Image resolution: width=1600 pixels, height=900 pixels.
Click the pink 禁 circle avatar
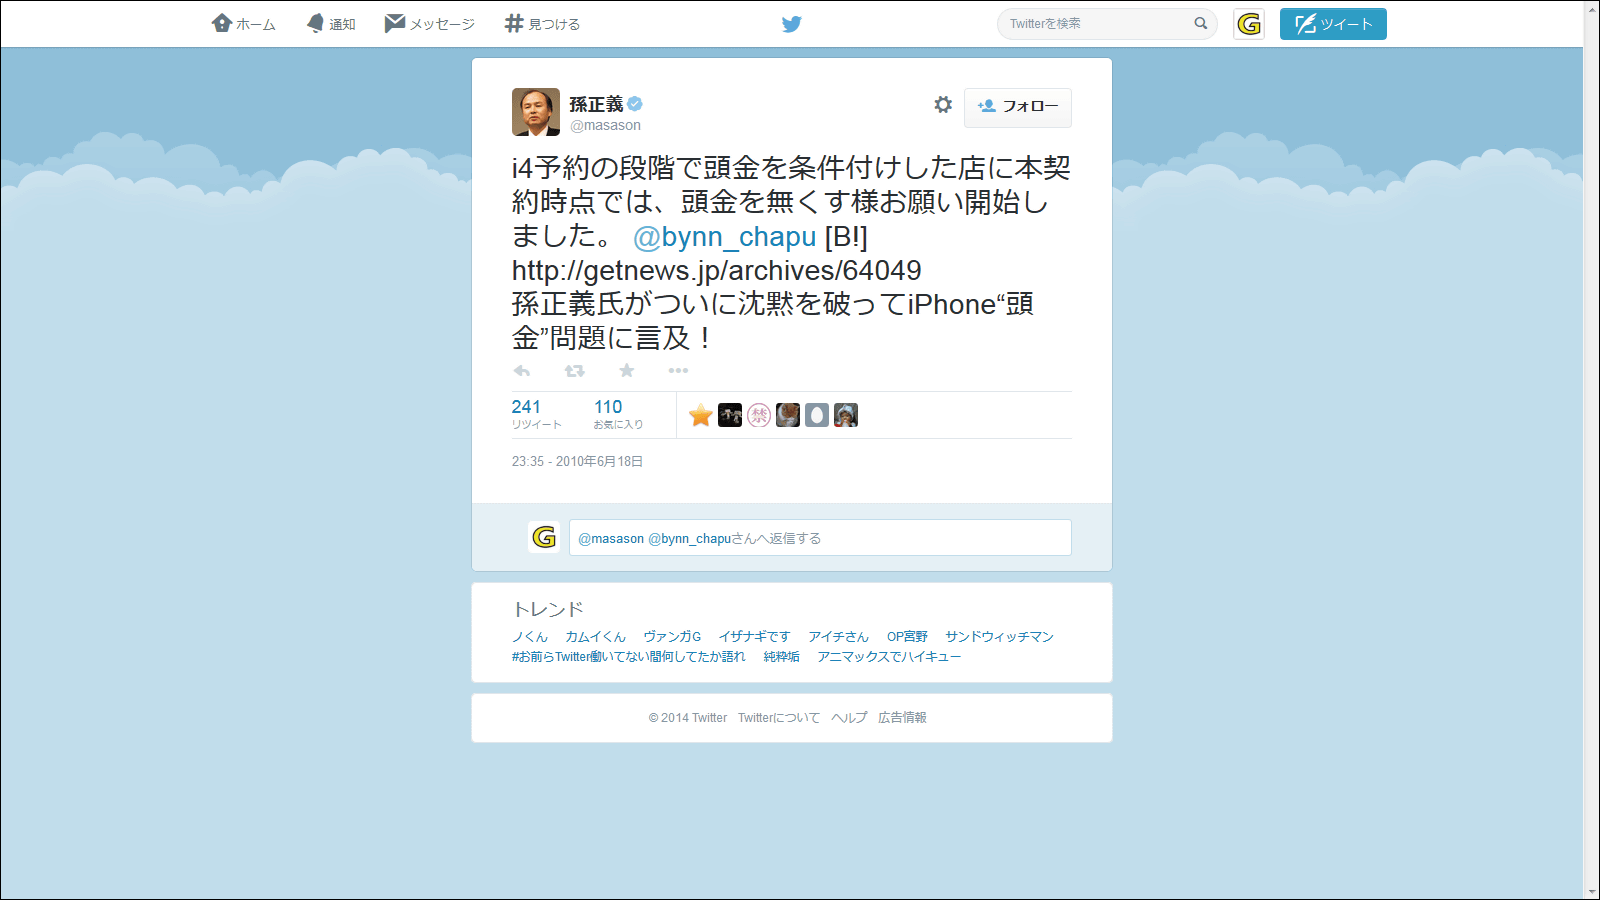pos(759,415)
